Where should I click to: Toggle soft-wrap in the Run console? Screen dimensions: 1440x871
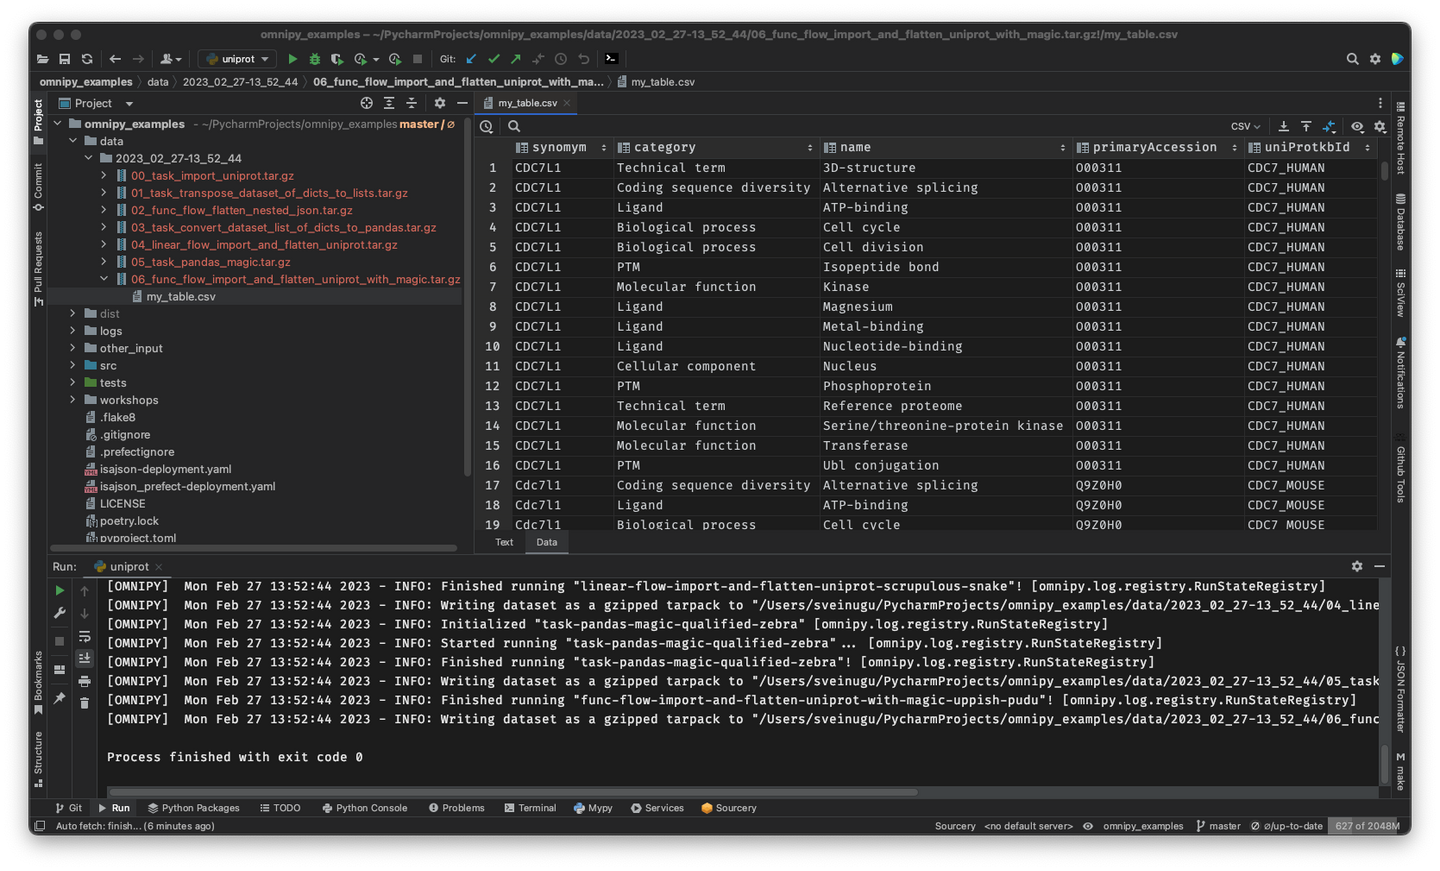85,636
